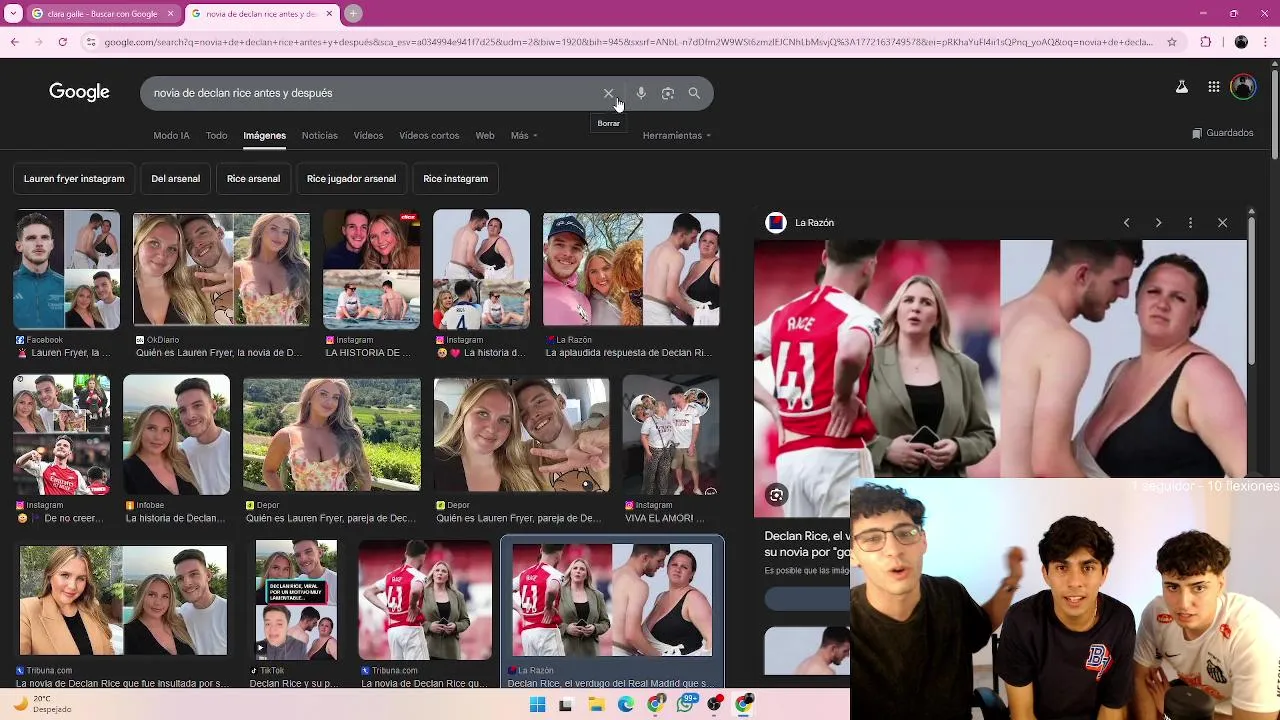
Task: Submit search with the magnifier icon
Action: [x=694, y=93]
